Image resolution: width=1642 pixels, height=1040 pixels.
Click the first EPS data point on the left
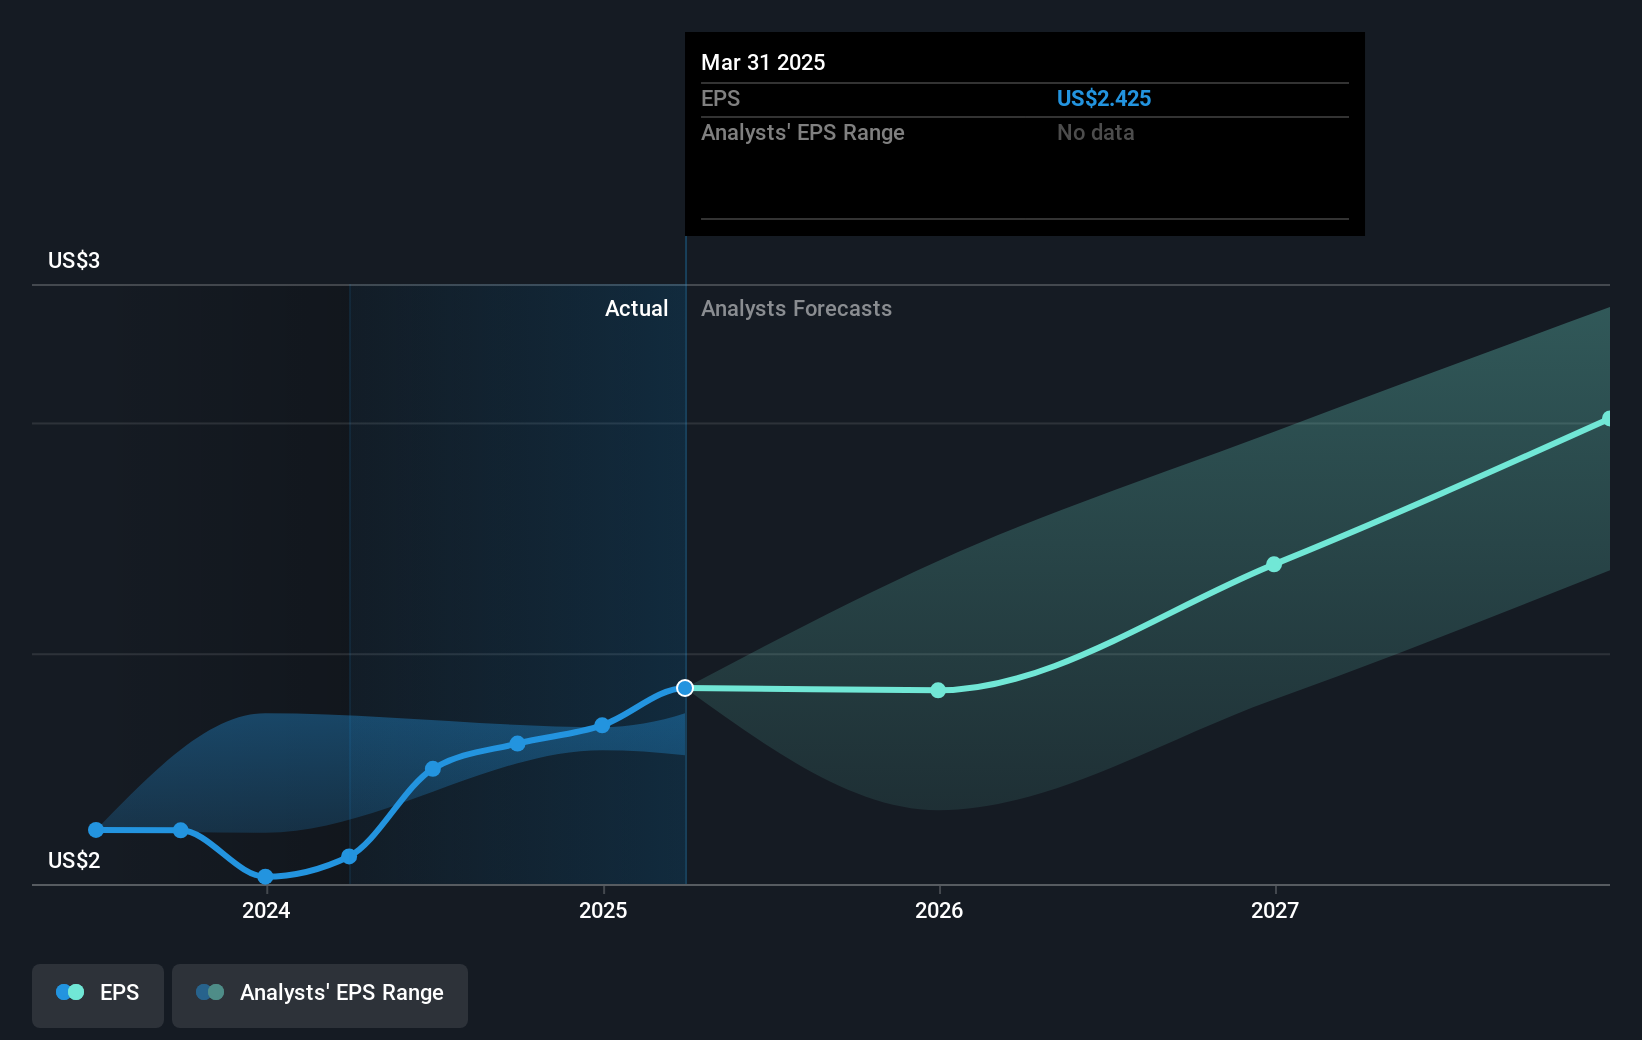pos(96,830)
